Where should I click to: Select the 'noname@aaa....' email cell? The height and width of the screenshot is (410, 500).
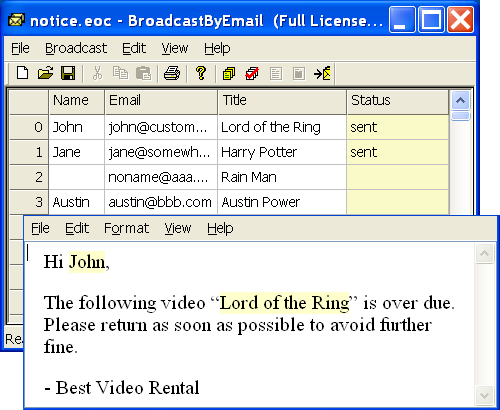[x=161, y=177]
